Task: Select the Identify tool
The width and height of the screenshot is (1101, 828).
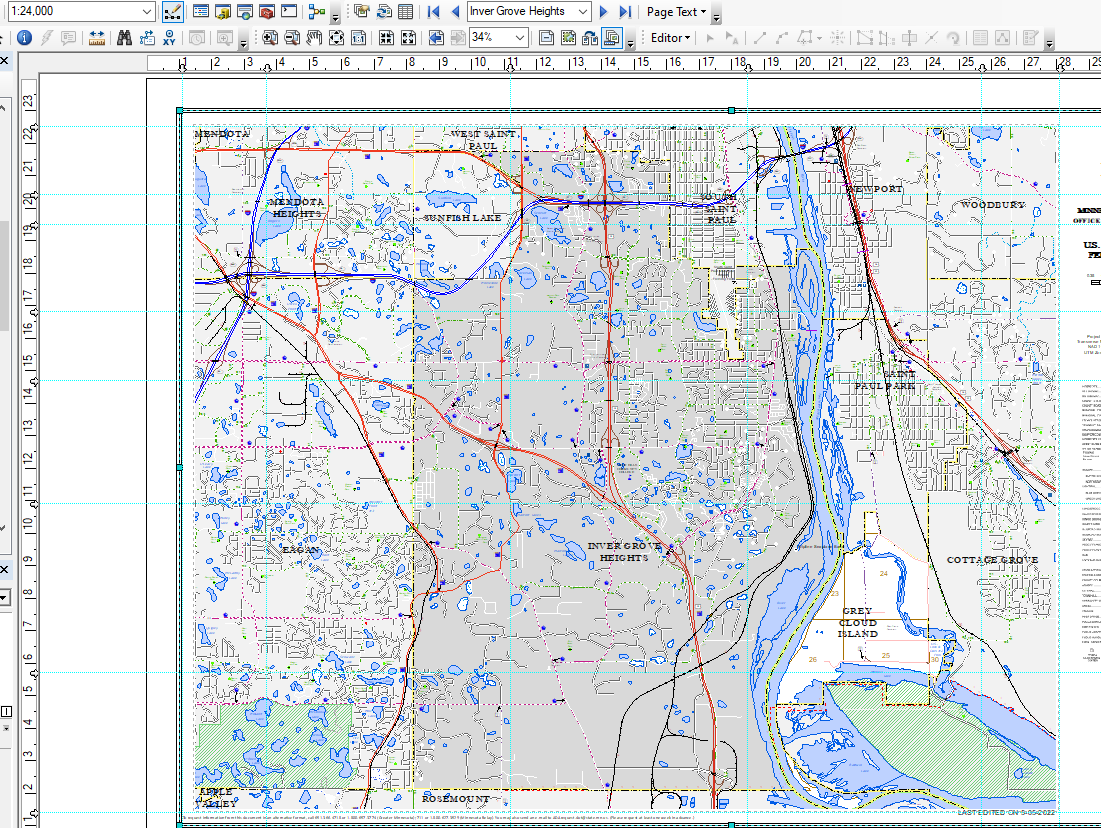Action: pyautogui.click(x=24, y=38)
